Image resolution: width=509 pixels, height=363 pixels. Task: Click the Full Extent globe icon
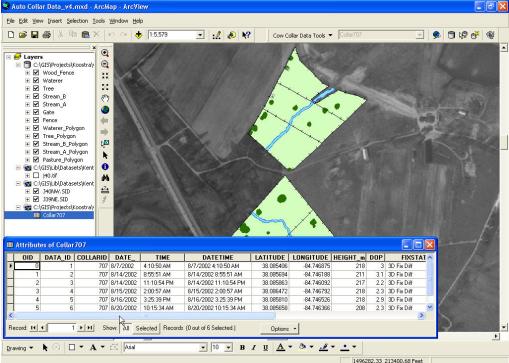tap(105, 110)
